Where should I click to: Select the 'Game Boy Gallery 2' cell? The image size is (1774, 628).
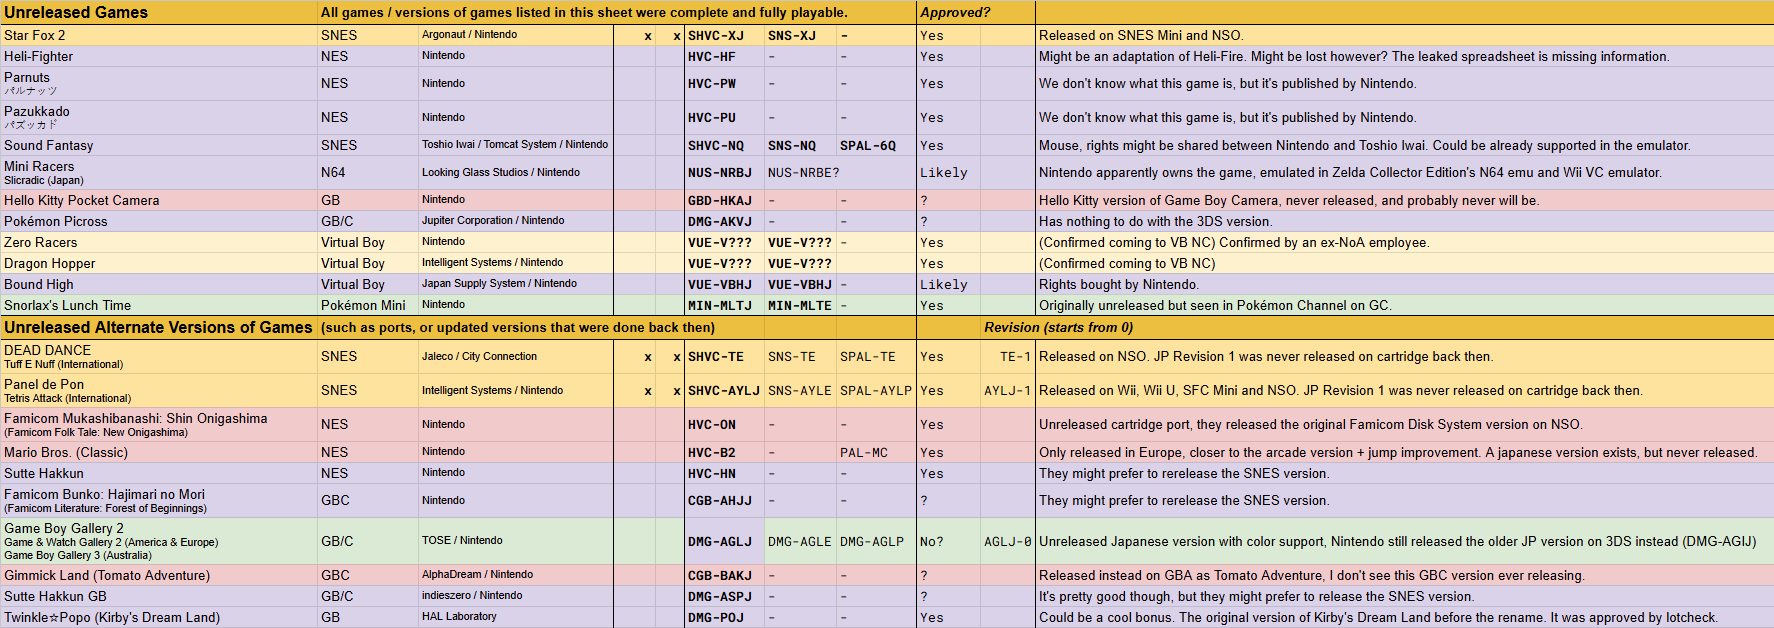(x=159, y=541)
